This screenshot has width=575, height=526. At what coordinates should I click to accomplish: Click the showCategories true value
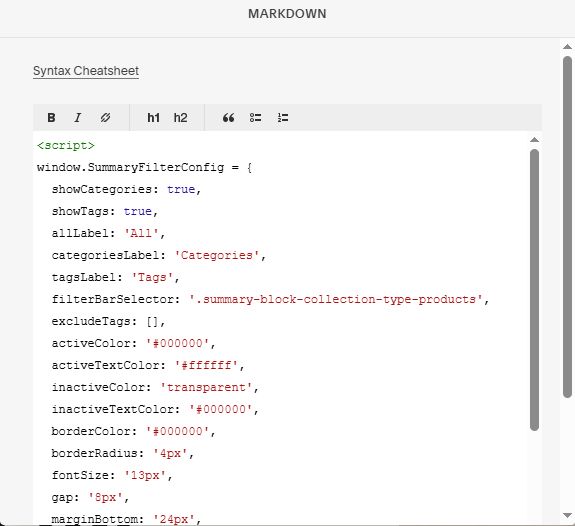(181, 189)
